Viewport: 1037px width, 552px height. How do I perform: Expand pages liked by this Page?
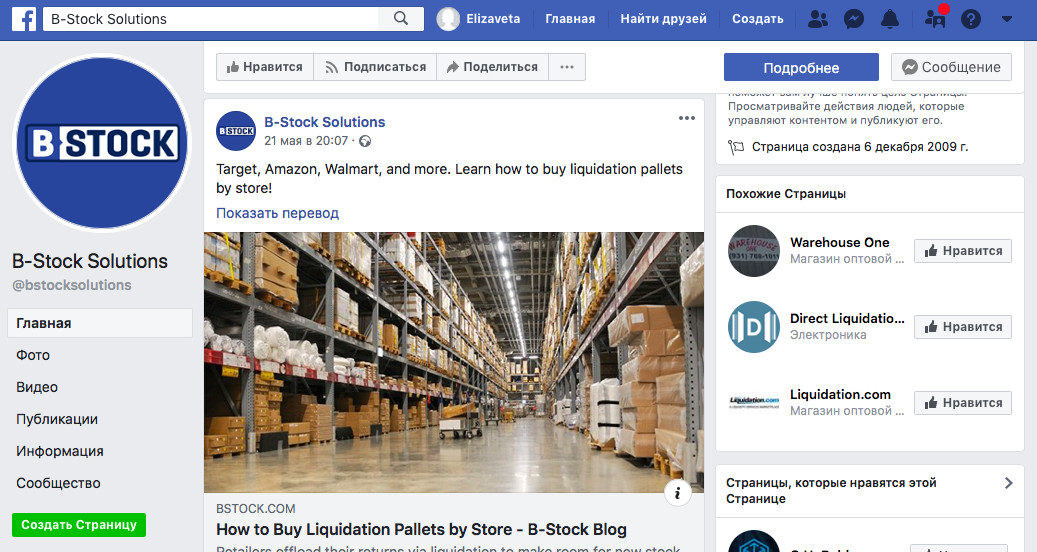[x=1008, y=483]
